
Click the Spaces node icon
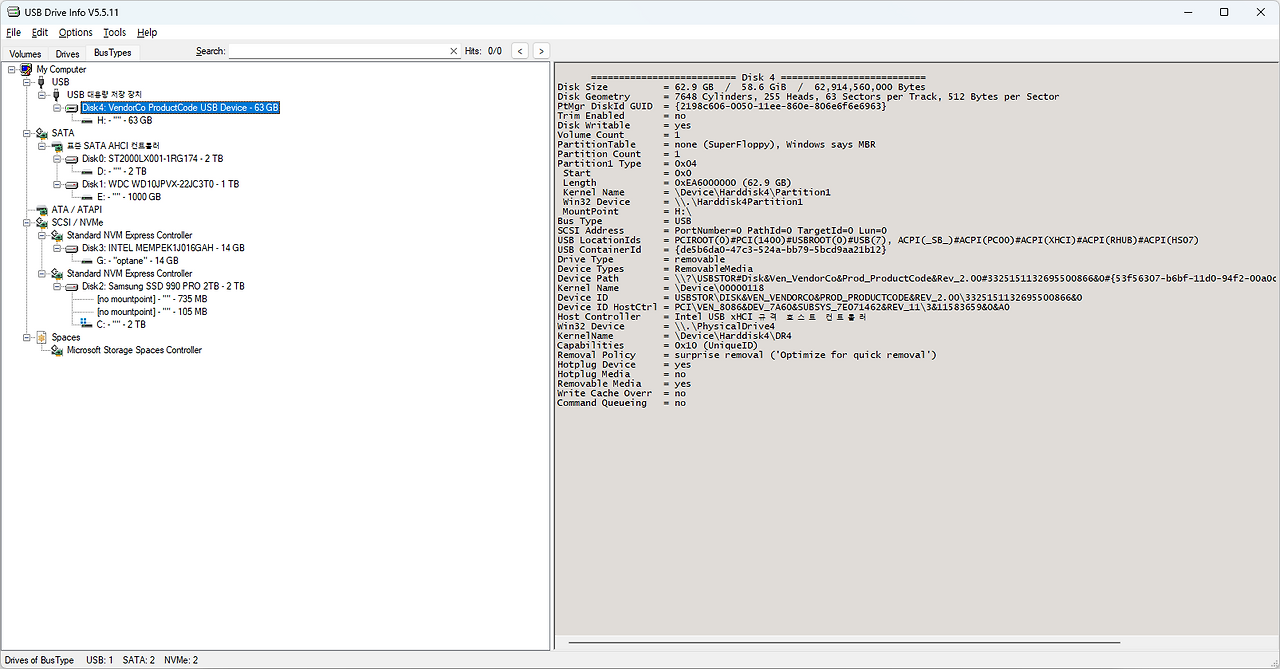(41, 337)
